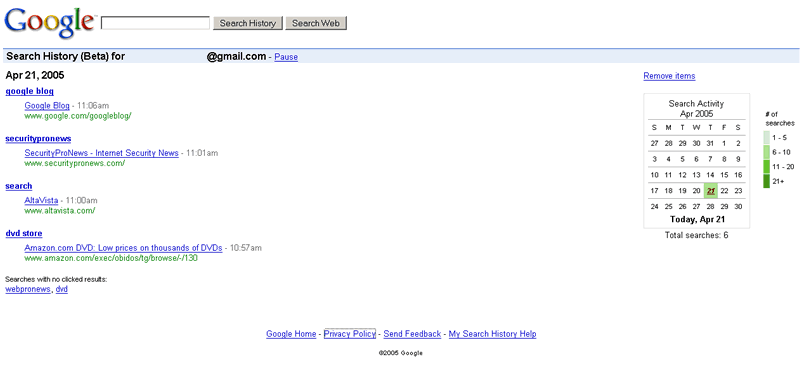Click day 20 in the calendar
Image resolution: width=800 pixels, height=380 pixels.
(x=696, y=191)
